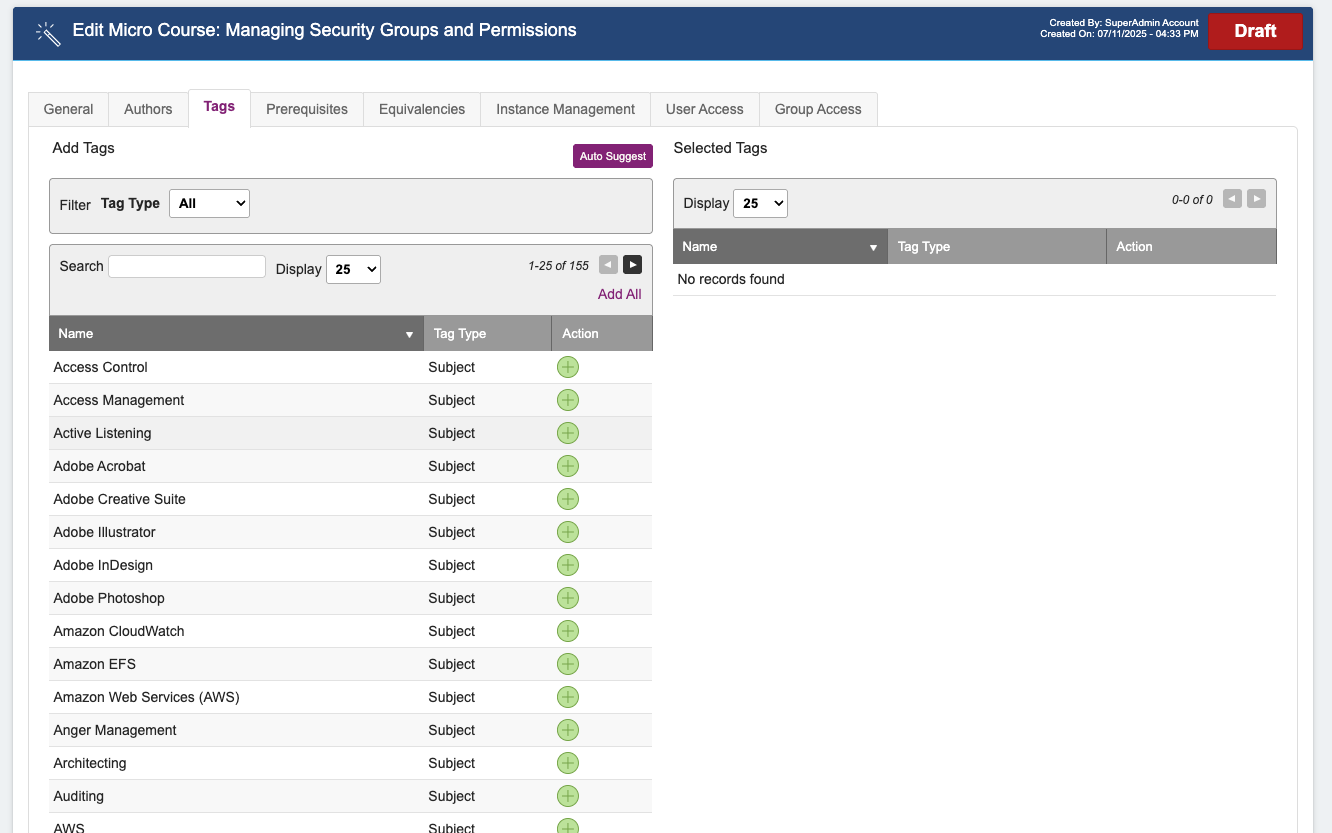Image resolution: width=1332 pixels, height=833 pixels.
Task: Sort Add Tags table by Name column
Action: point(236,334)
